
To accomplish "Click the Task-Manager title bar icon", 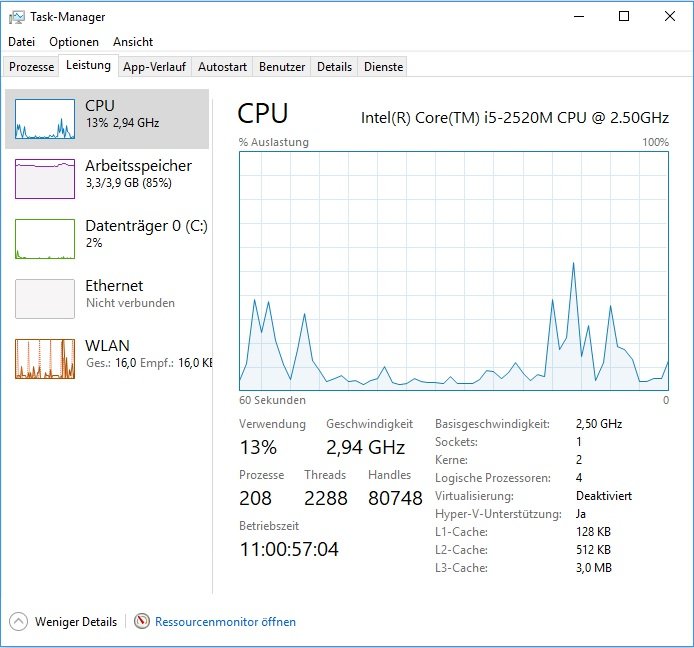I will pos(17,17).
